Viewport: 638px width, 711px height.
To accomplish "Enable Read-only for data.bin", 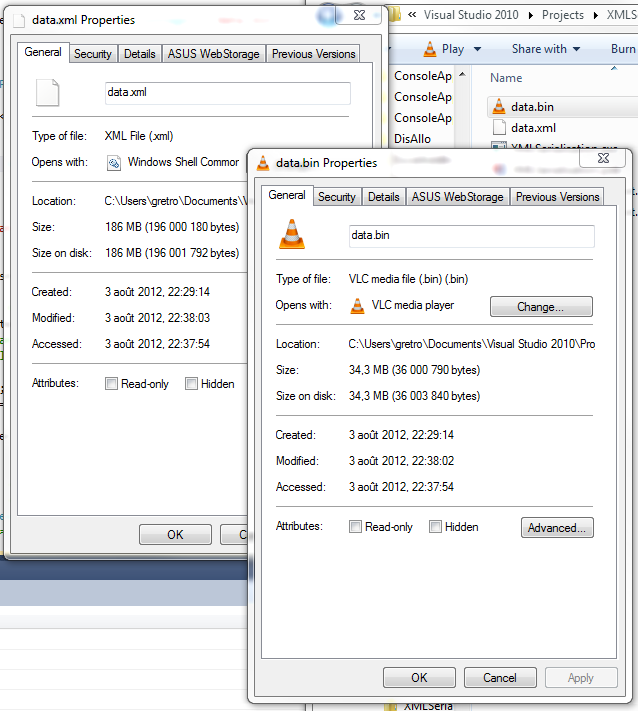I will click(355, 527).
